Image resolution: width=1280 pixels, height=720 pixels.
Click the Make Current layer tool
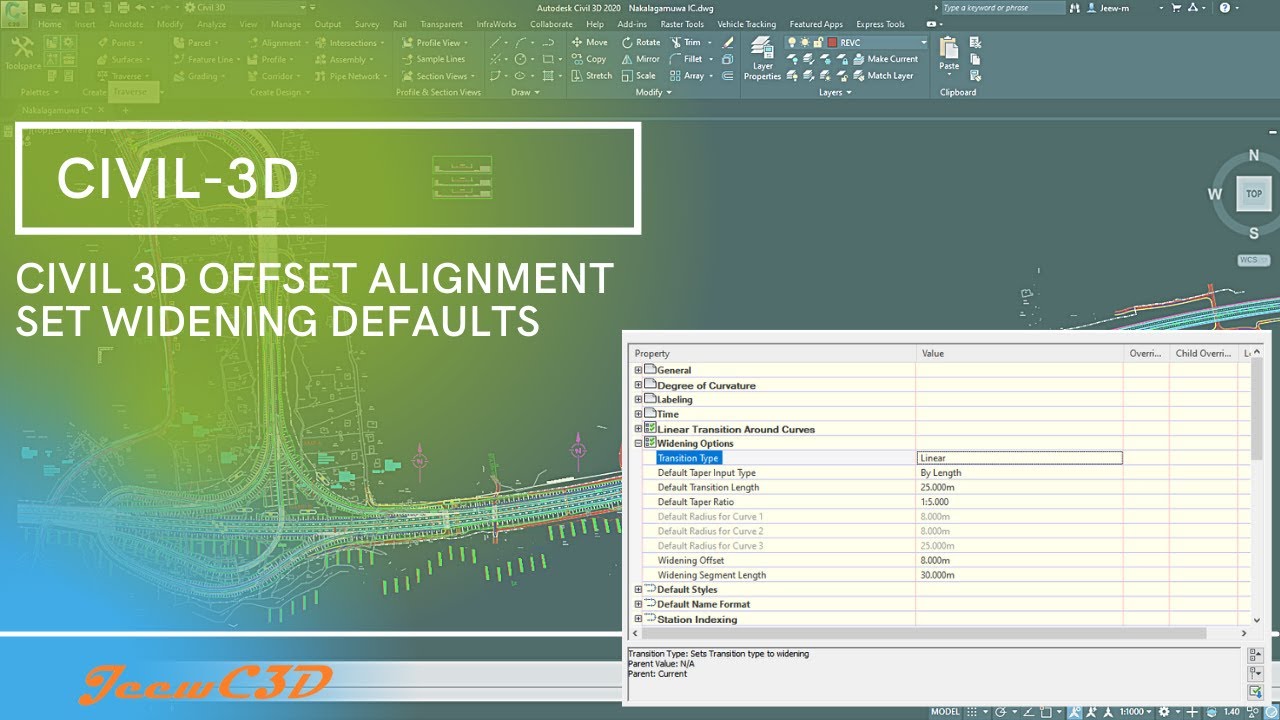885,59
